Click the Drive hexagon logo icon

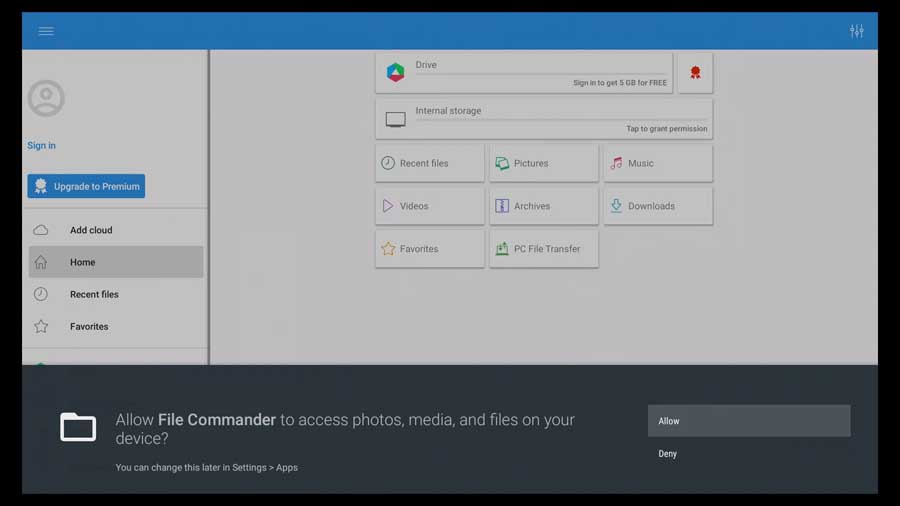[395, 72]
